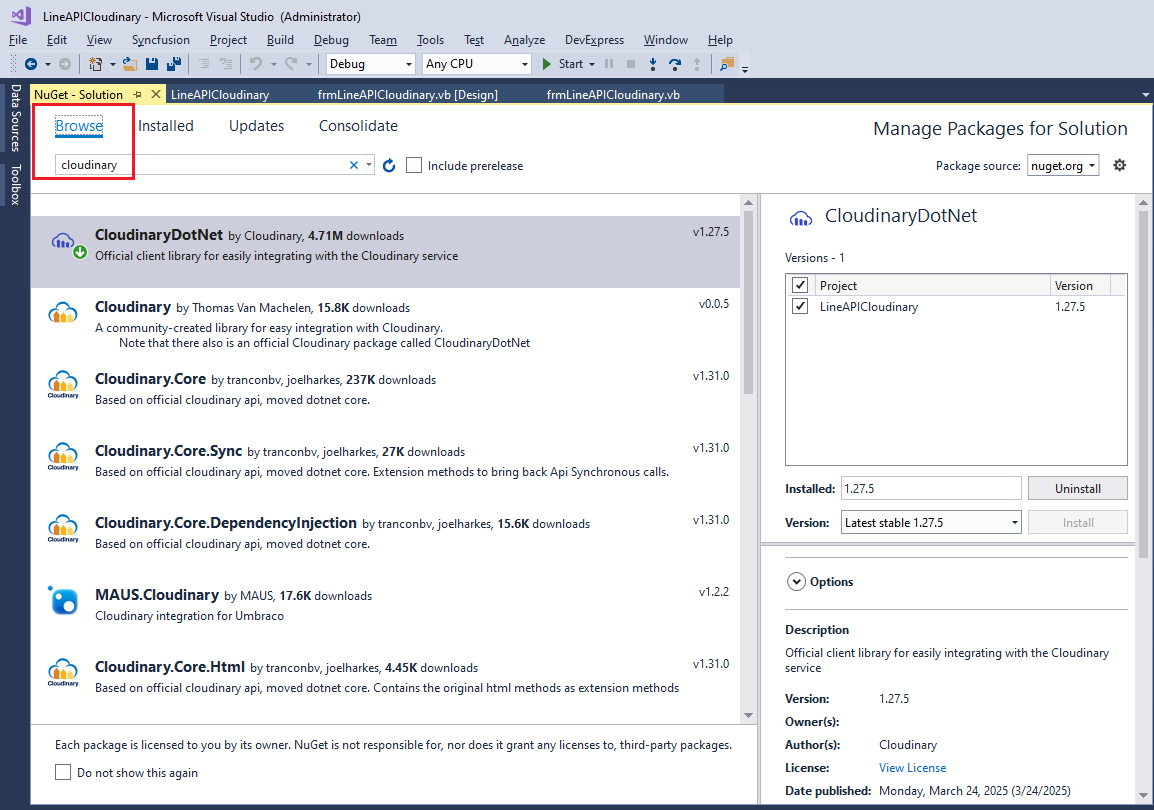This screenshot has width=1154, height=810.
Task: Click the MAUS.Cloudinary package icon
Action: click(x=63, y=600)
